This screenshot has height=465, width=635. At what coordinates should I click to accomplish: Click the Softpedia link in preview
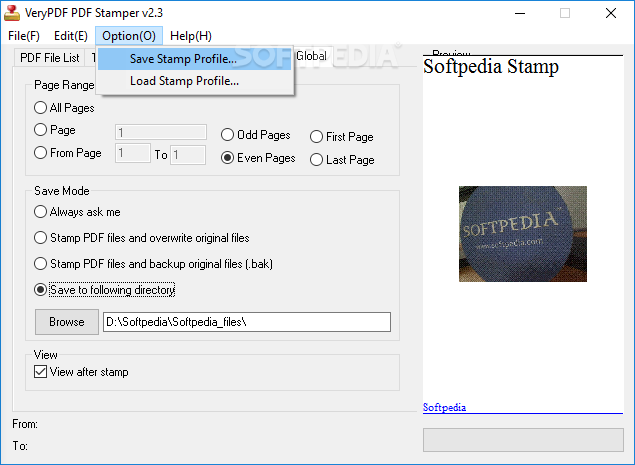click(x=444, y=407)
